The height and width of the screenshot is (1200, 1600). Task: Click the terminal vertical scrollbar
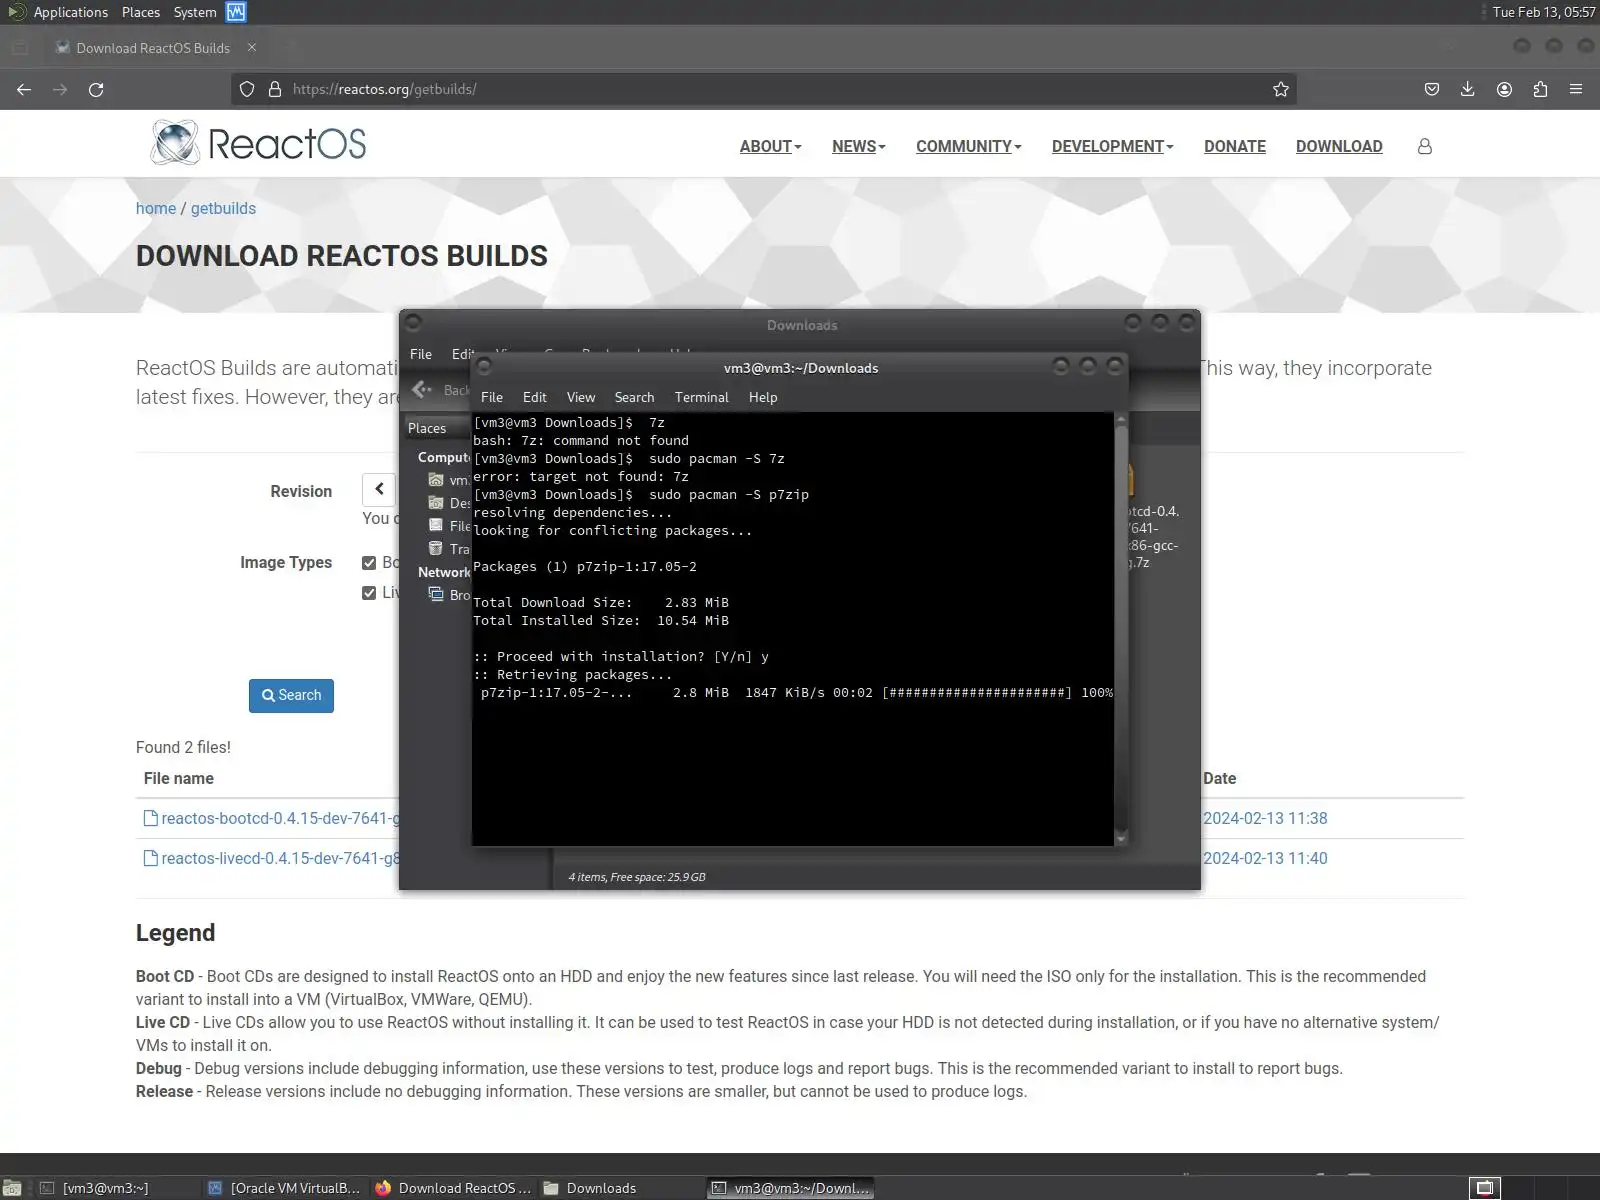click(x=1121, y=628)
